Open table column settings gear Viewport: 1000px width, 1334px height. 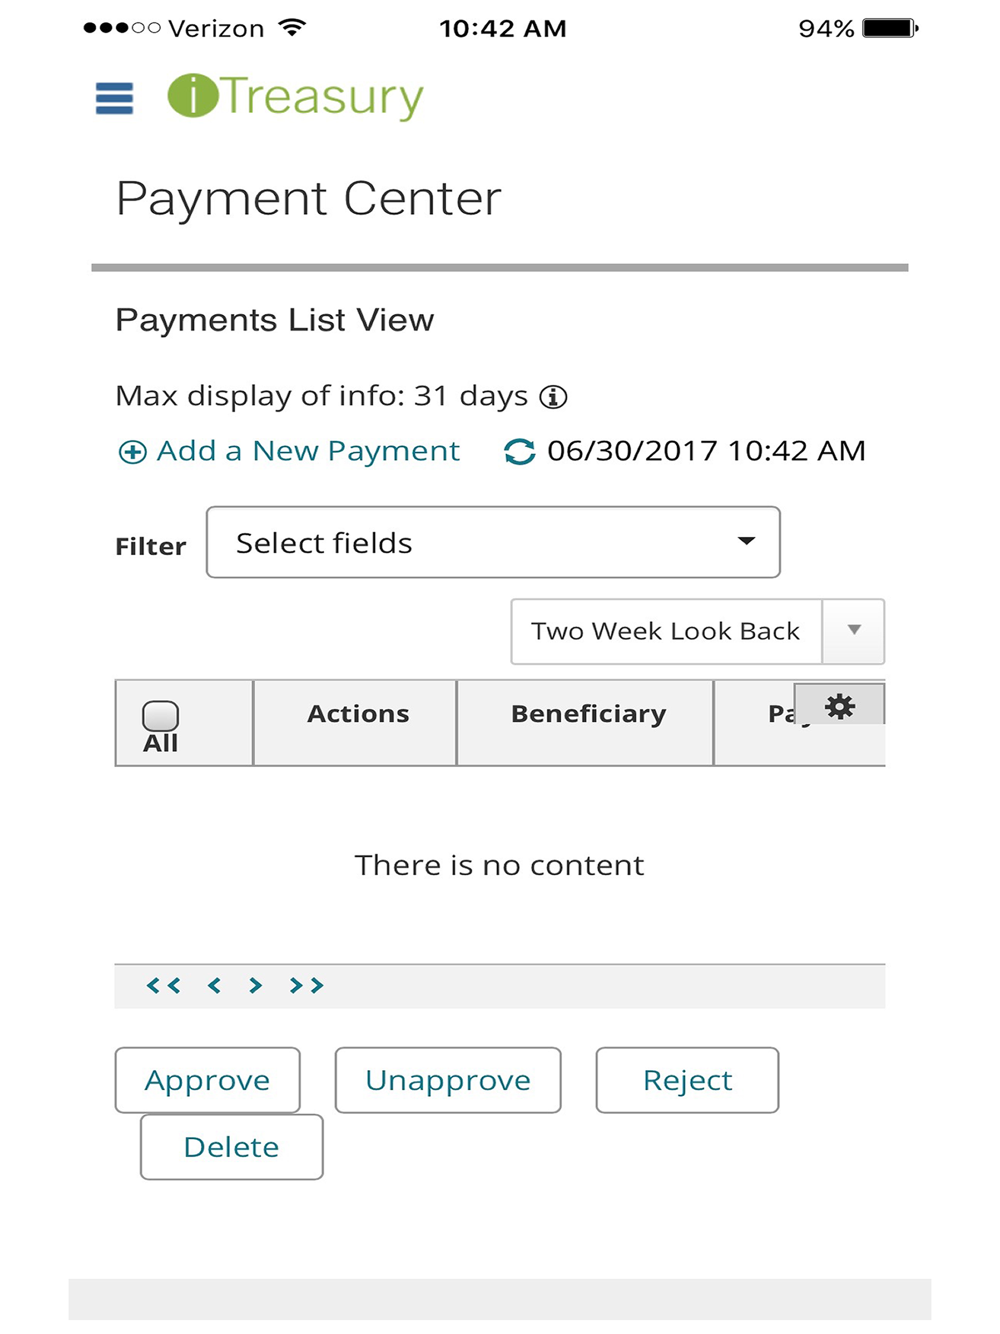point(839,706)
